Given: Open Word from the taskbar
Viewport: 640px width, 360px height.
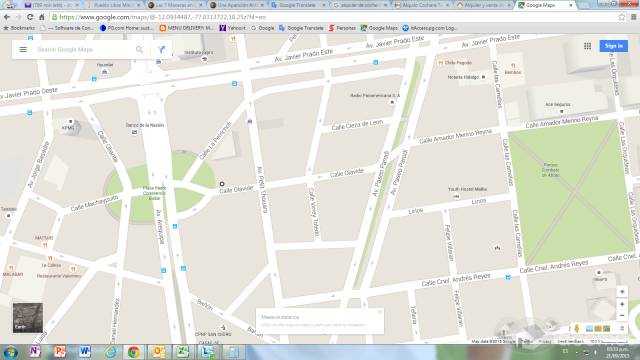Looking at the screenshot, I should point(84,351).
